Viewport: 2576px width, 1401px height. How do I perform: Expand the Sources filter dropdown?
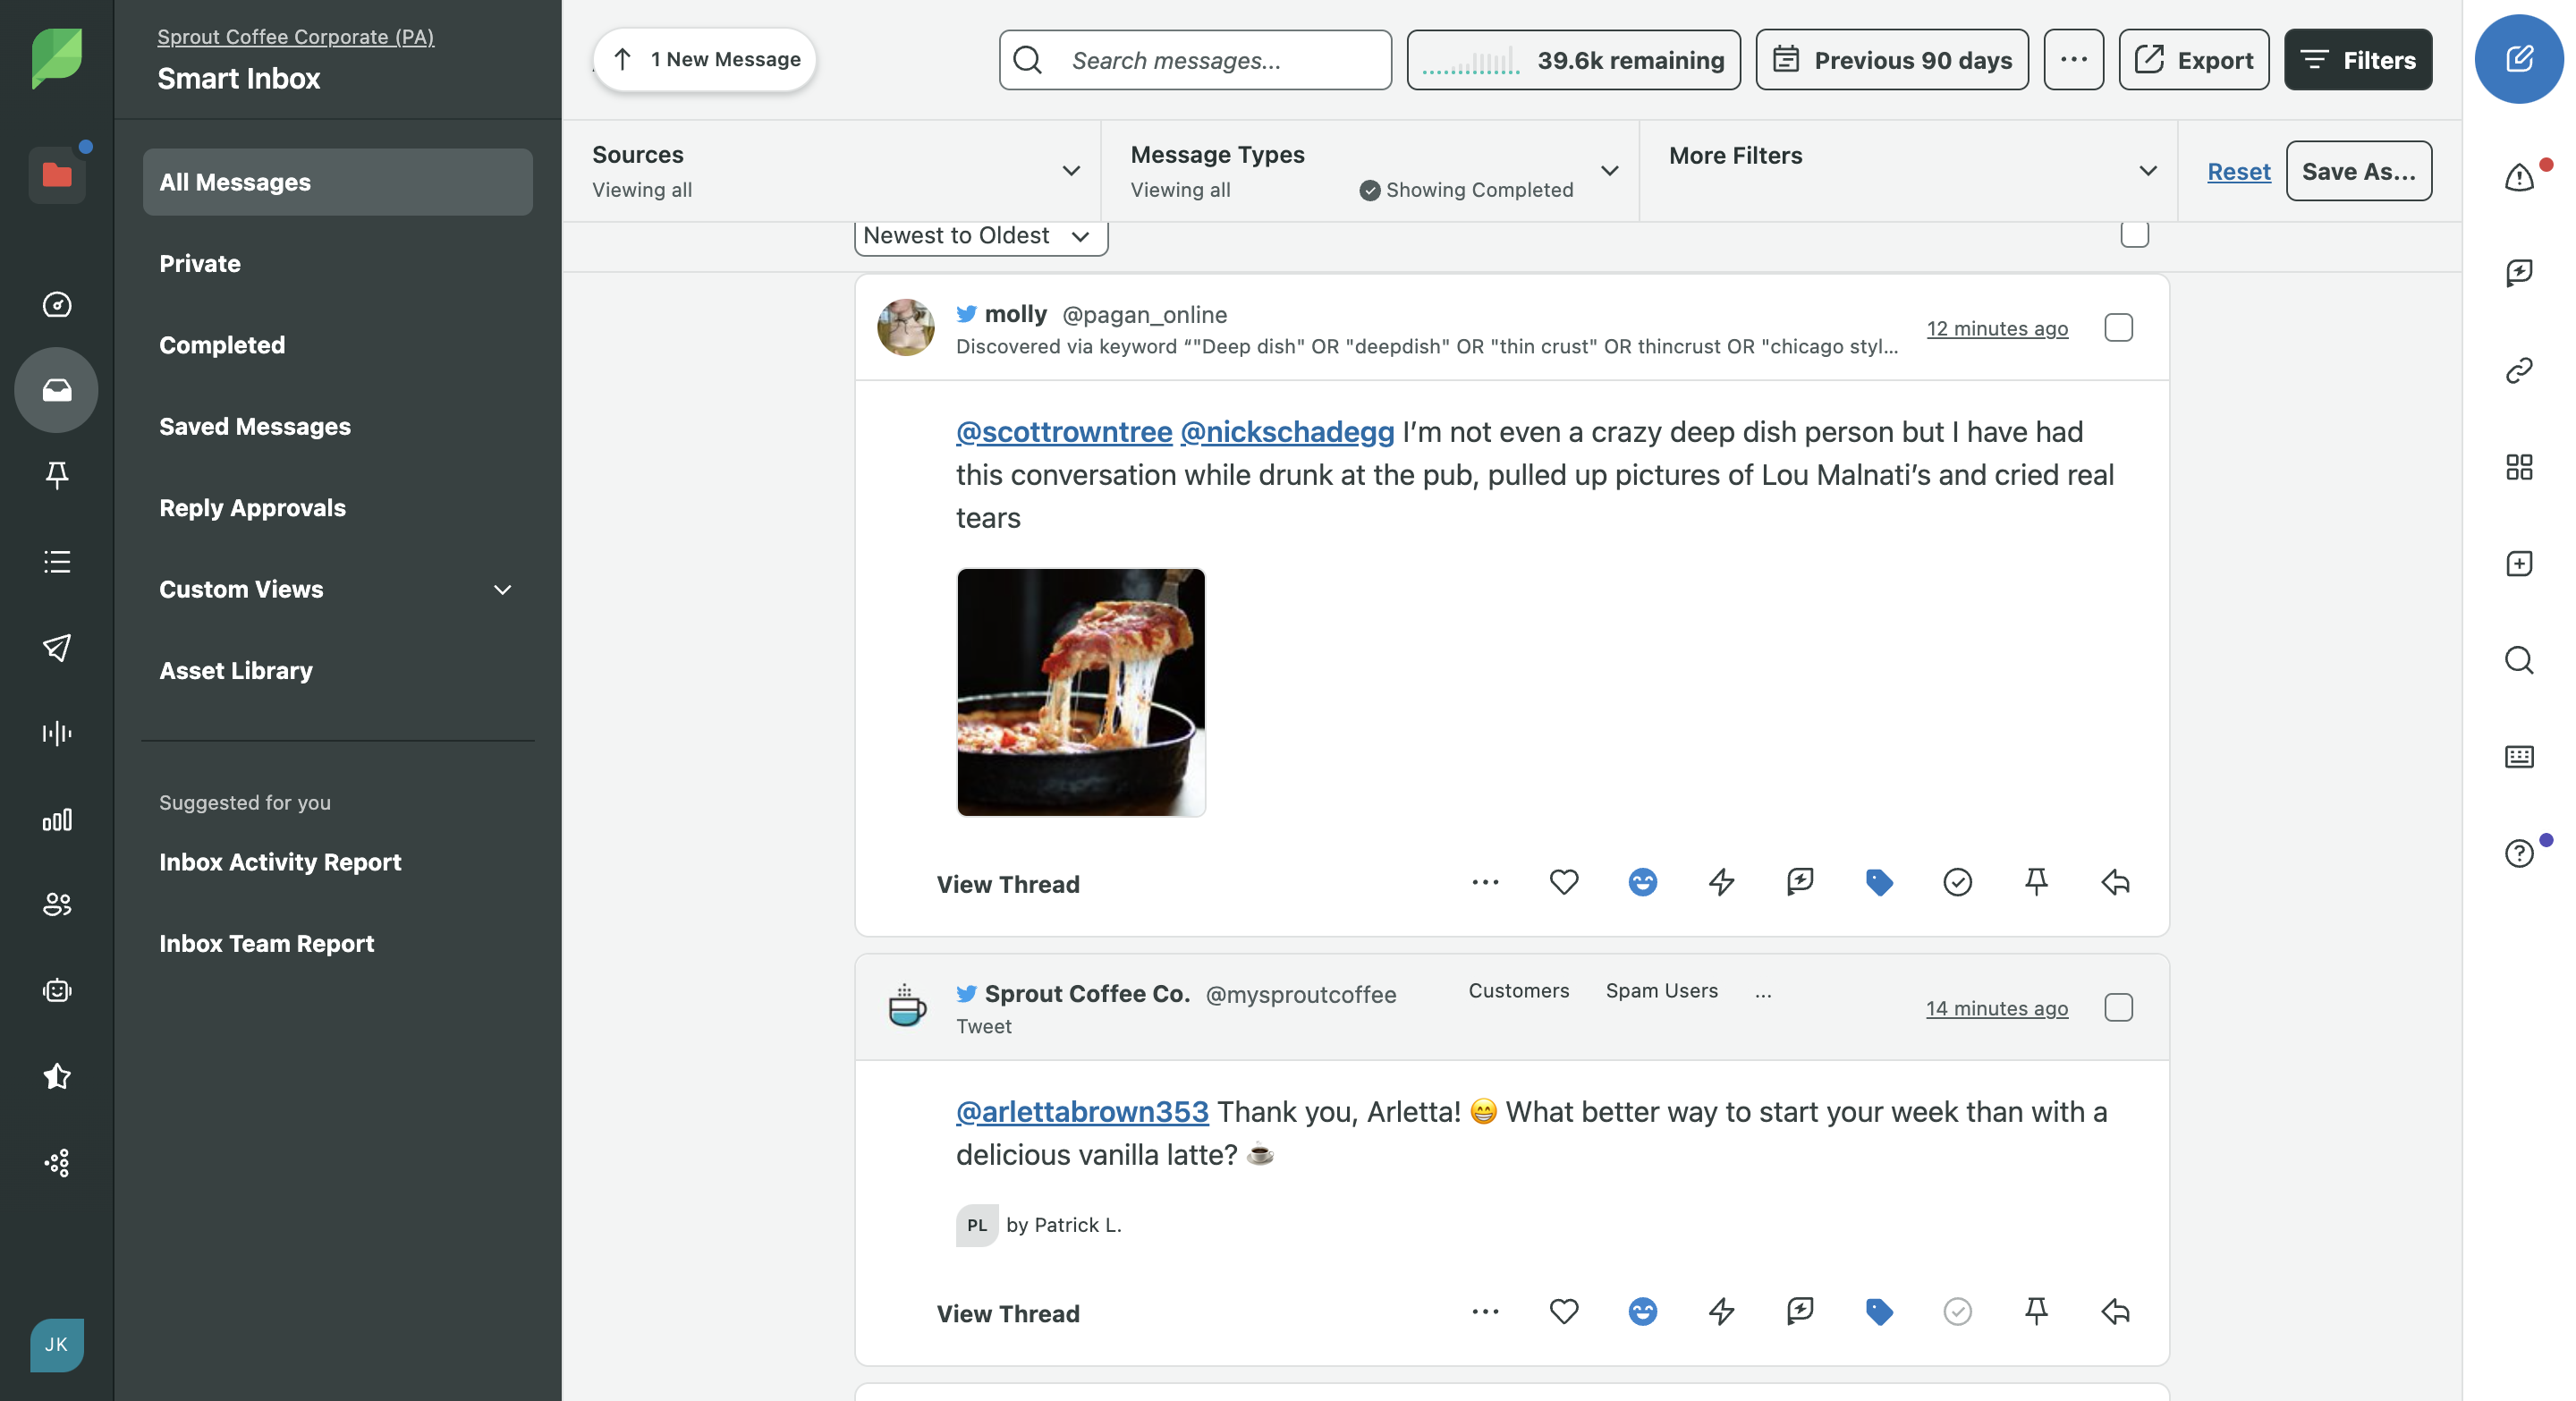coord(1070,171)
